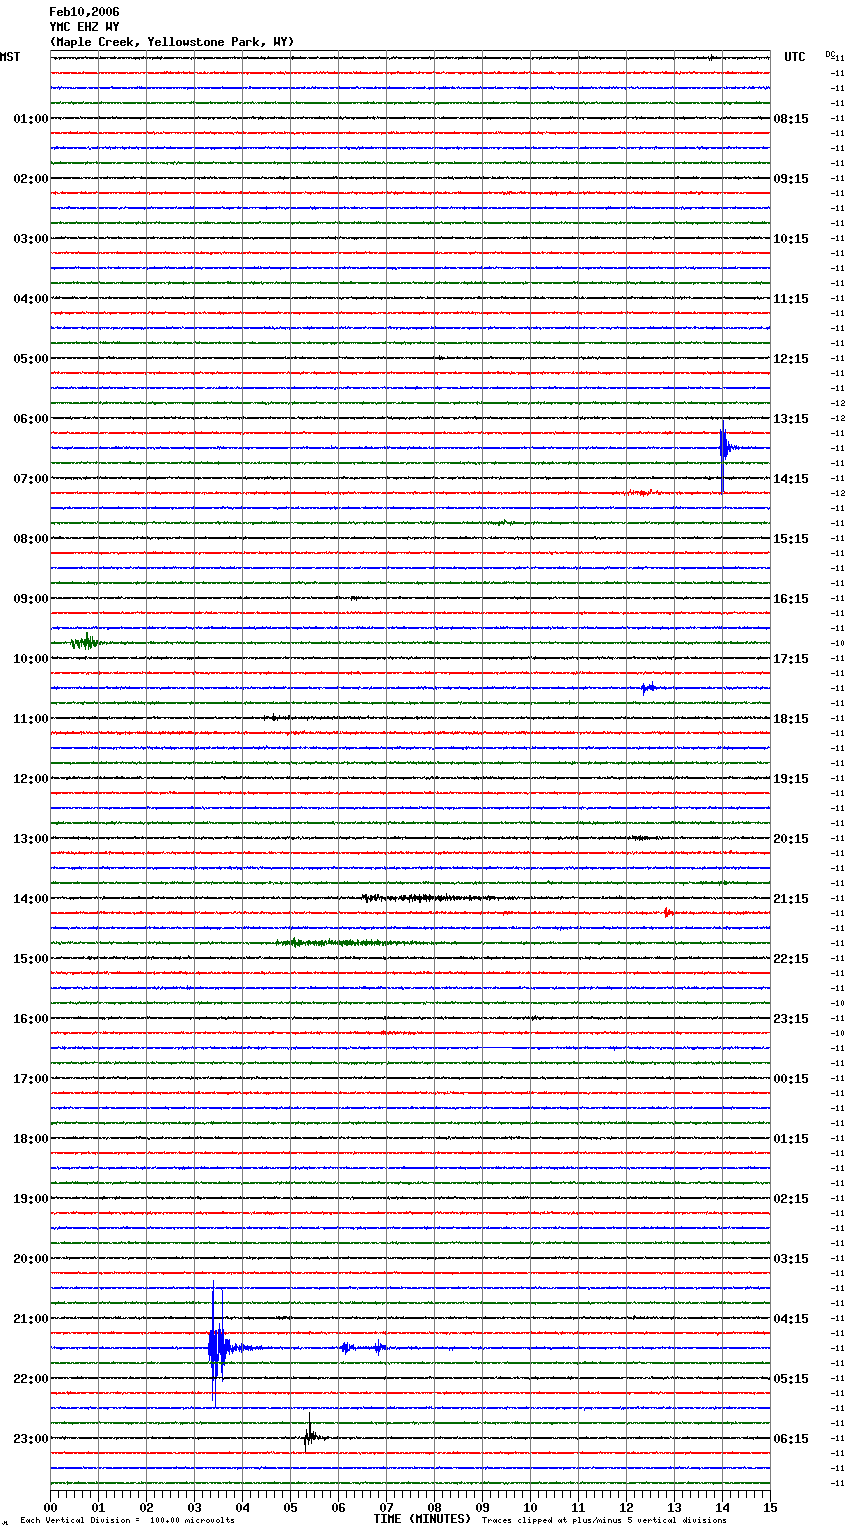Click the TIME (MINUTES) axis title

pos(422,1519)
